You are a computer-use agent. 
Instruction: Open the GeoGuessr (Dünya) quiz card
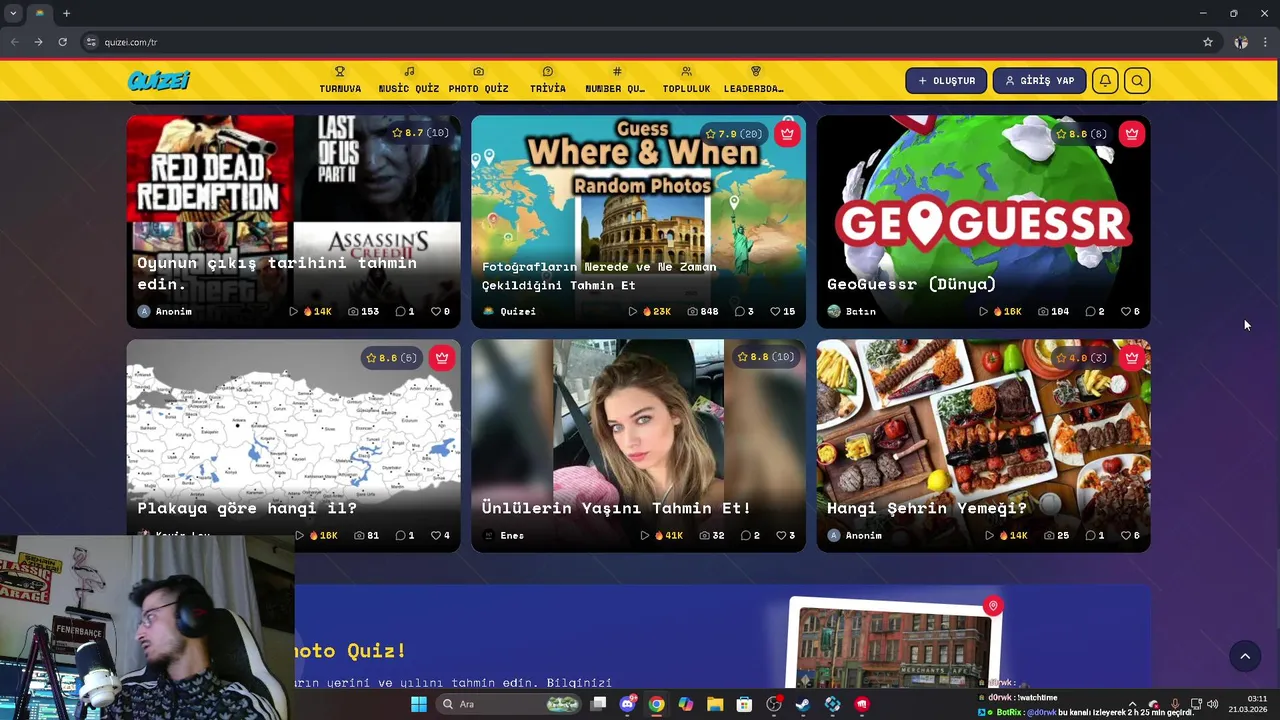(983, 221)
